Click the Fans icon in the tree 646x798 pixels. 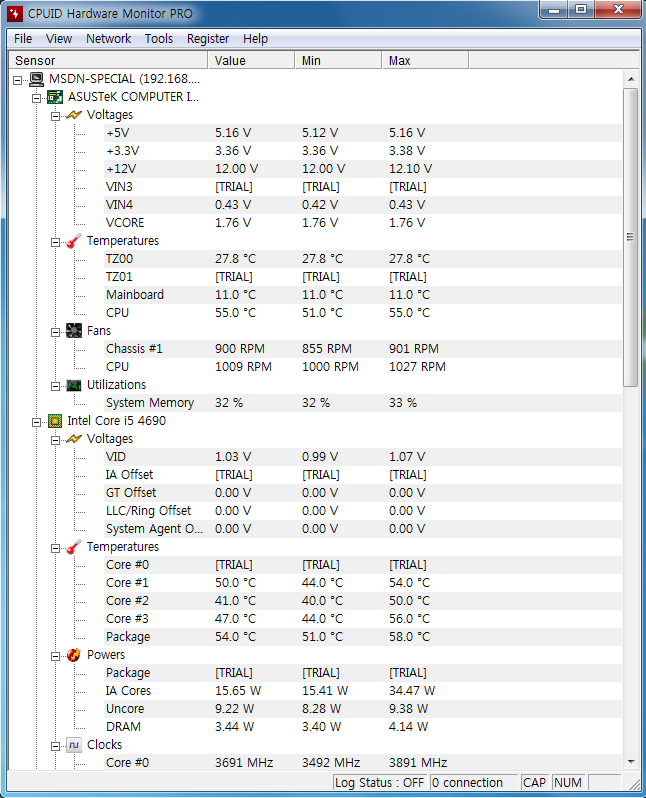[73, 331]
